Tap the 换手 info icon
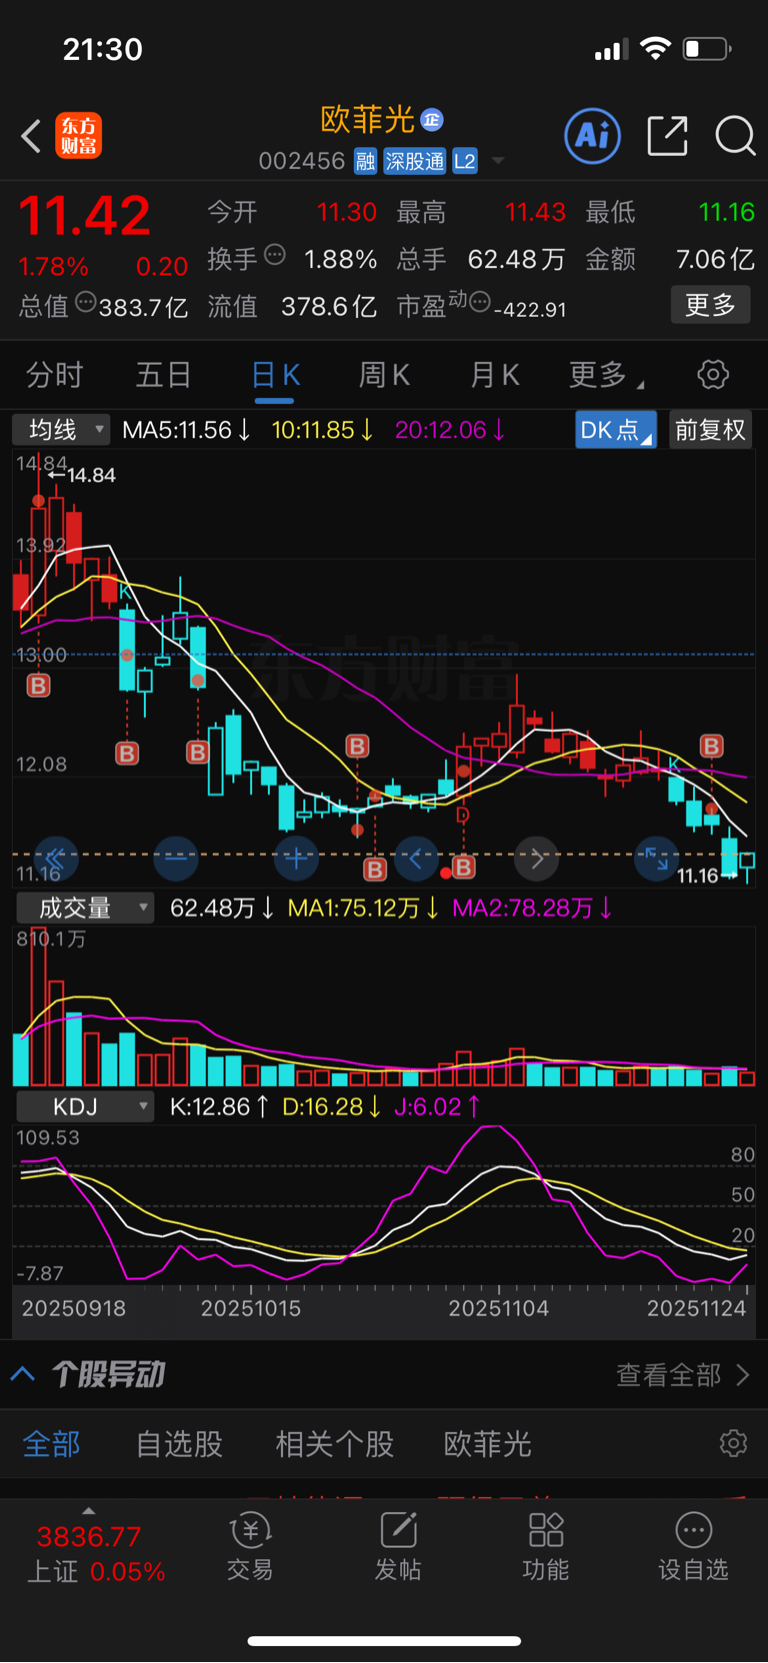The height and width of the screenshot is (1663, 768). click(x=275, y=255)
